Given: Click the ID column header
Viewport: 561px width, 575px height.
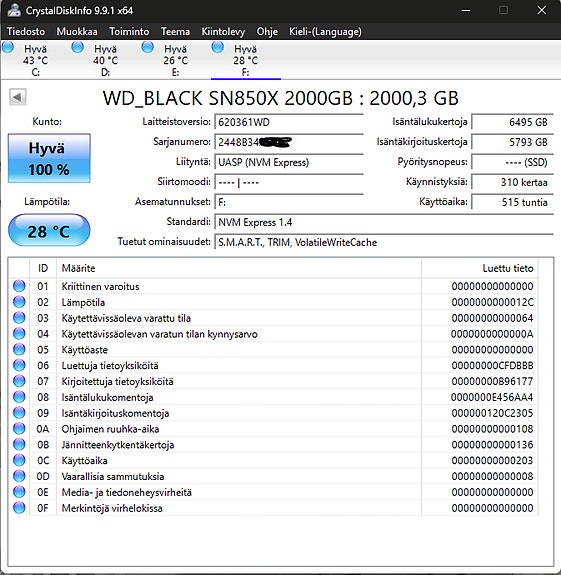Looking at the screenshot, I should (x=43, y=268).
